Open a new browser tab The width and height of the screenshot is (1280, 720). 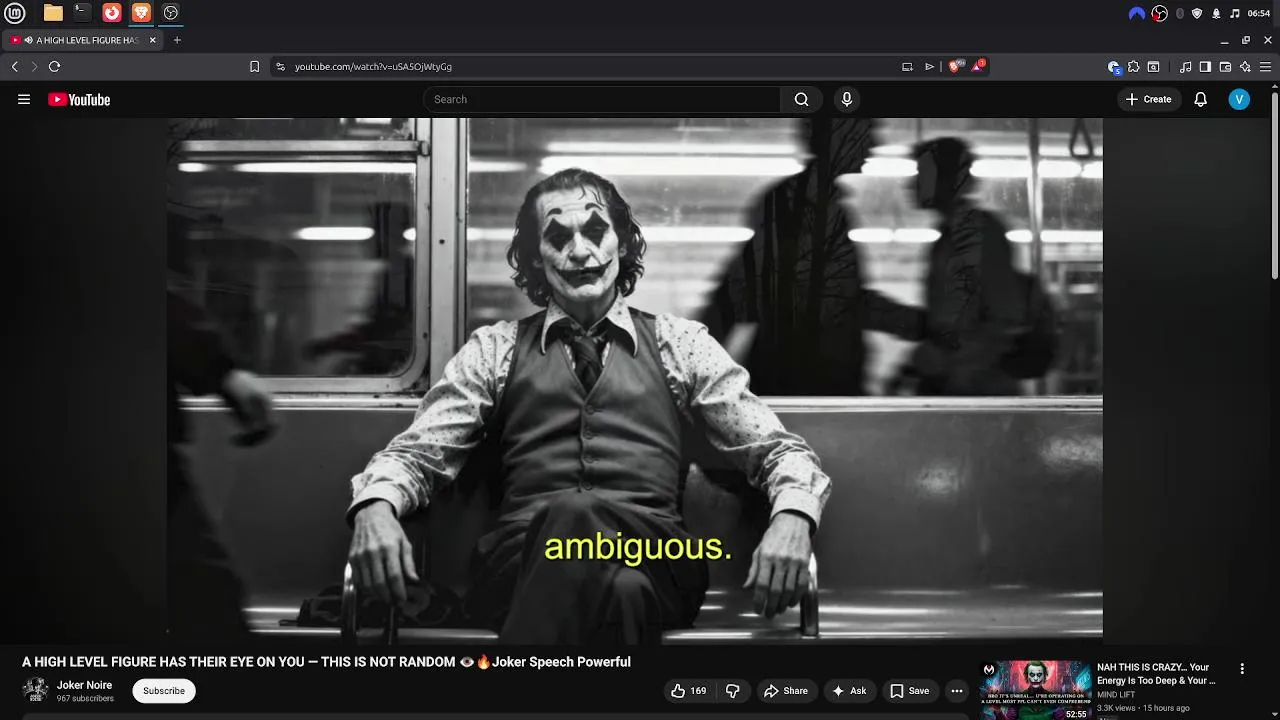(x=177, y=40)
